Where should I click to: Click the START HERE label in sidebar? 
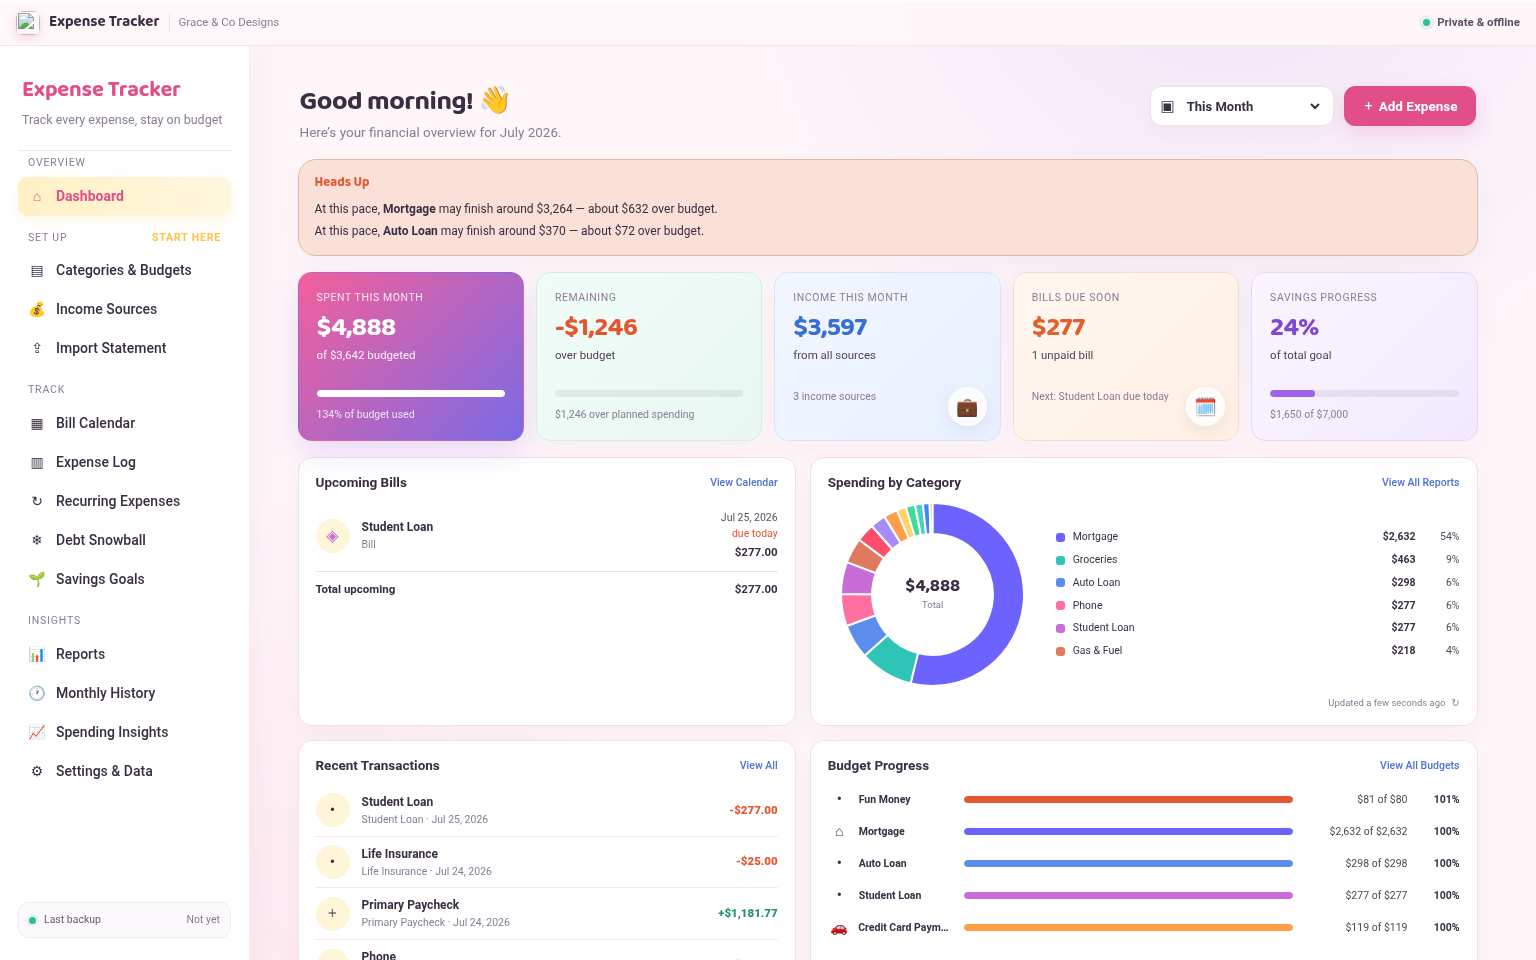[x=186, y=238]
